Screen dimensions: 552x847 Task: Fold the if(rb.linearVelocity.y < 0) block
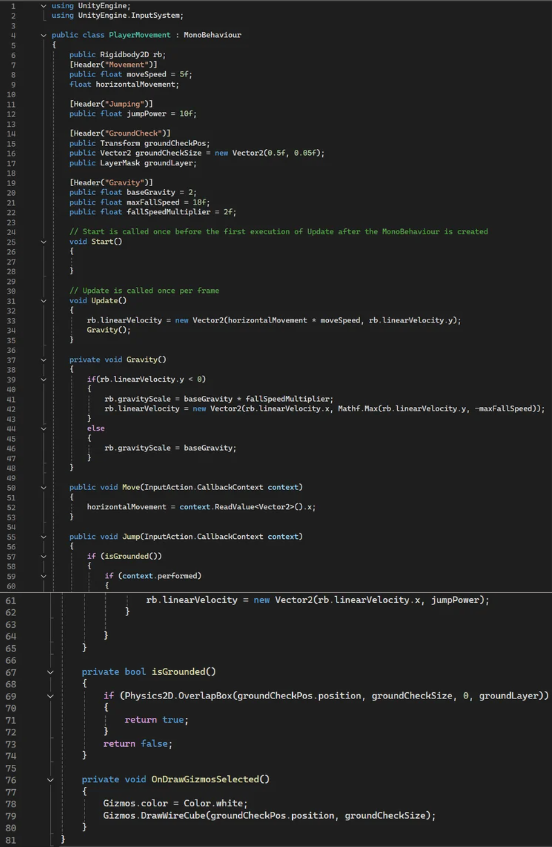(x=43, y=379)
